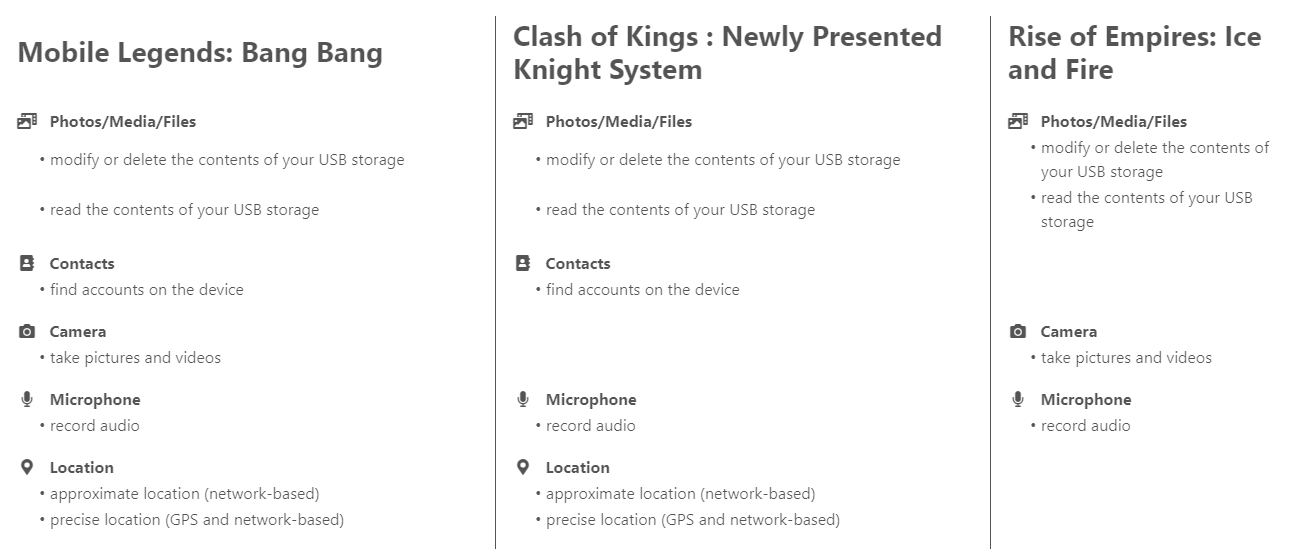Click Microphone icon under Rise of Empires

(x=1018, y=400)
